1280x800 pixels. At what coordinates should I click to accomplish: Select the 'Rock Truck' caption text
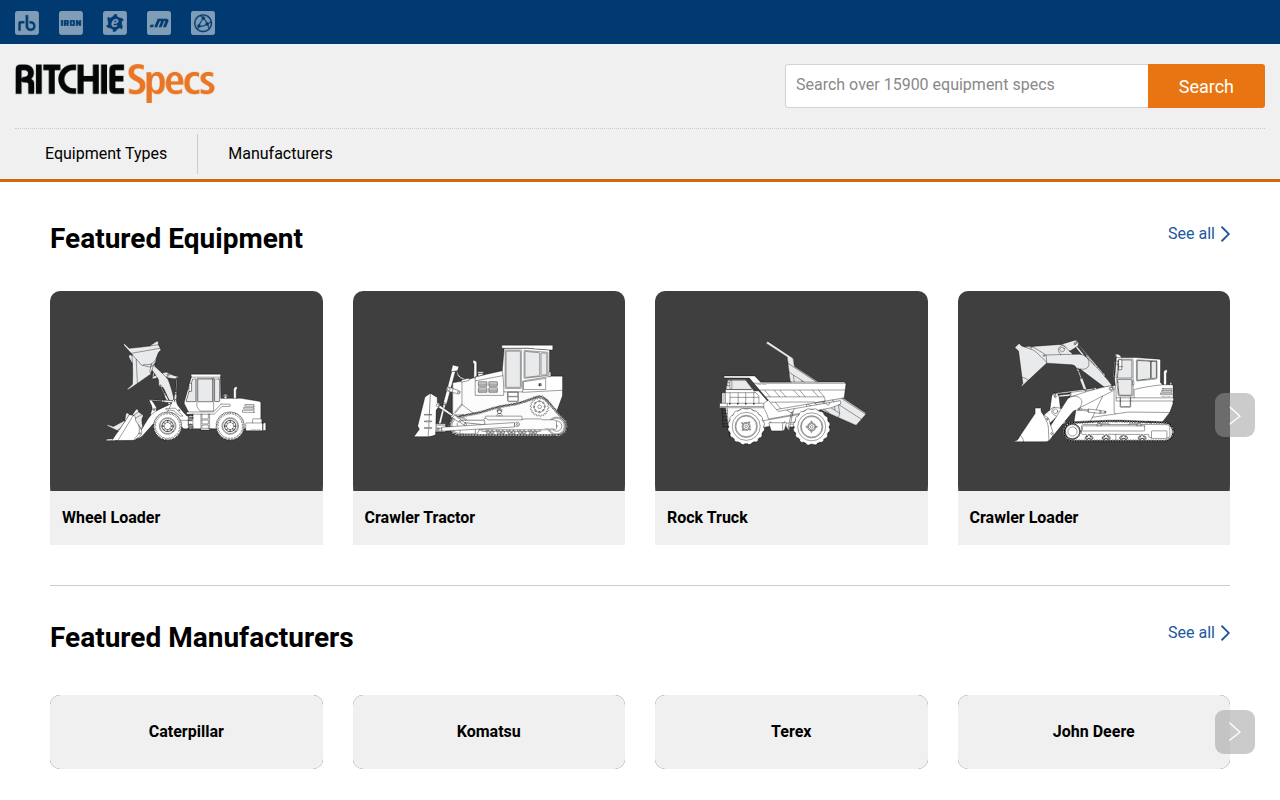[x=707, y=517]
